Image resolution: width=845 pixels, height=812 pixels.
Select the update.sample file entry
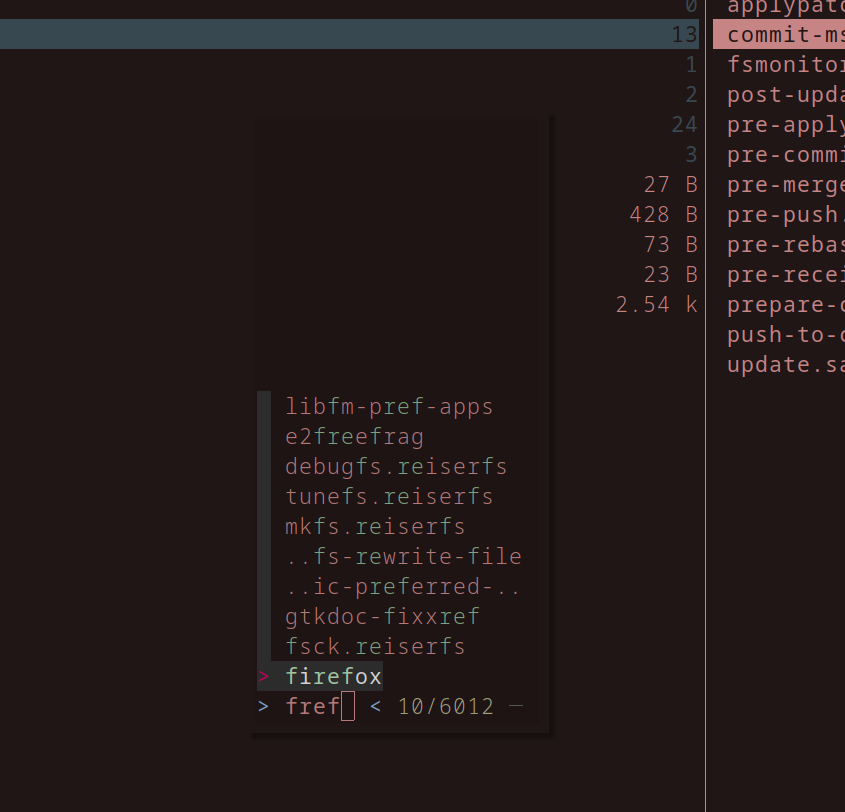pos(785,364)
